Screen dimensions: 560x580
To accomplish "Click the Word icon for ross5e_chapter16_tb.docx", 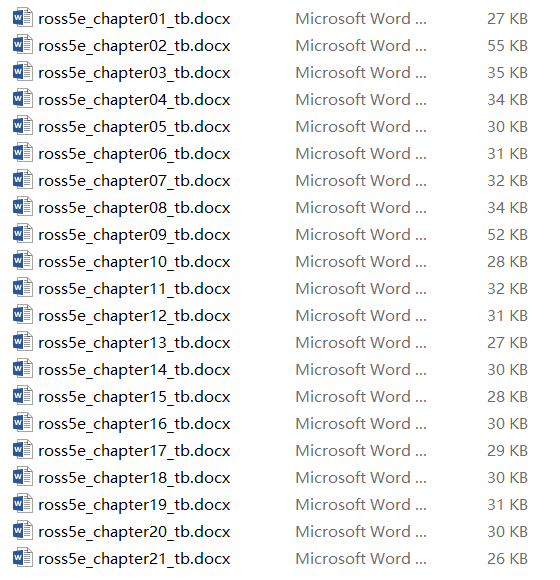I will click(x=23, y=423).
